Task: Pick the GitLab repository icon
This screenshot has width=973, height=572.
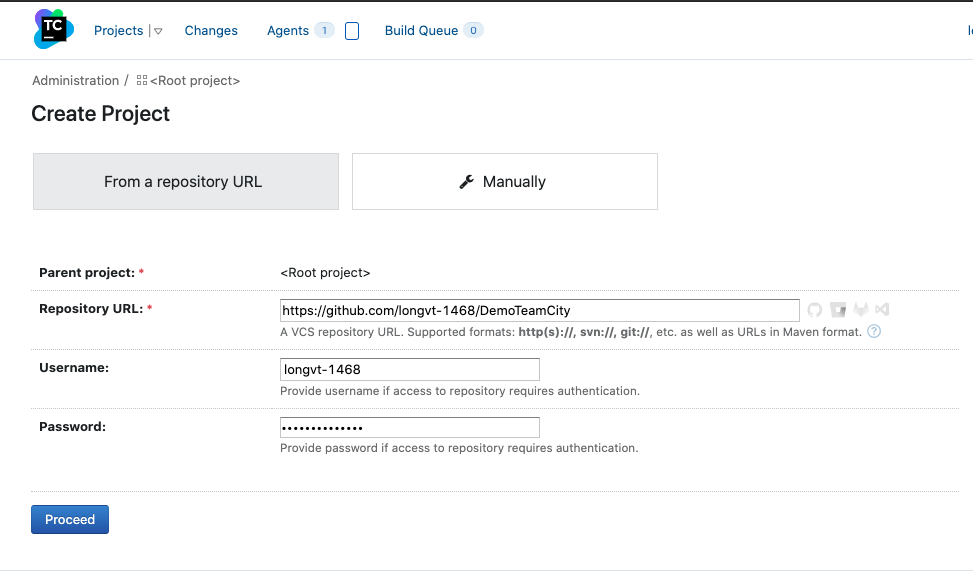Action: (x=860, y=310)
